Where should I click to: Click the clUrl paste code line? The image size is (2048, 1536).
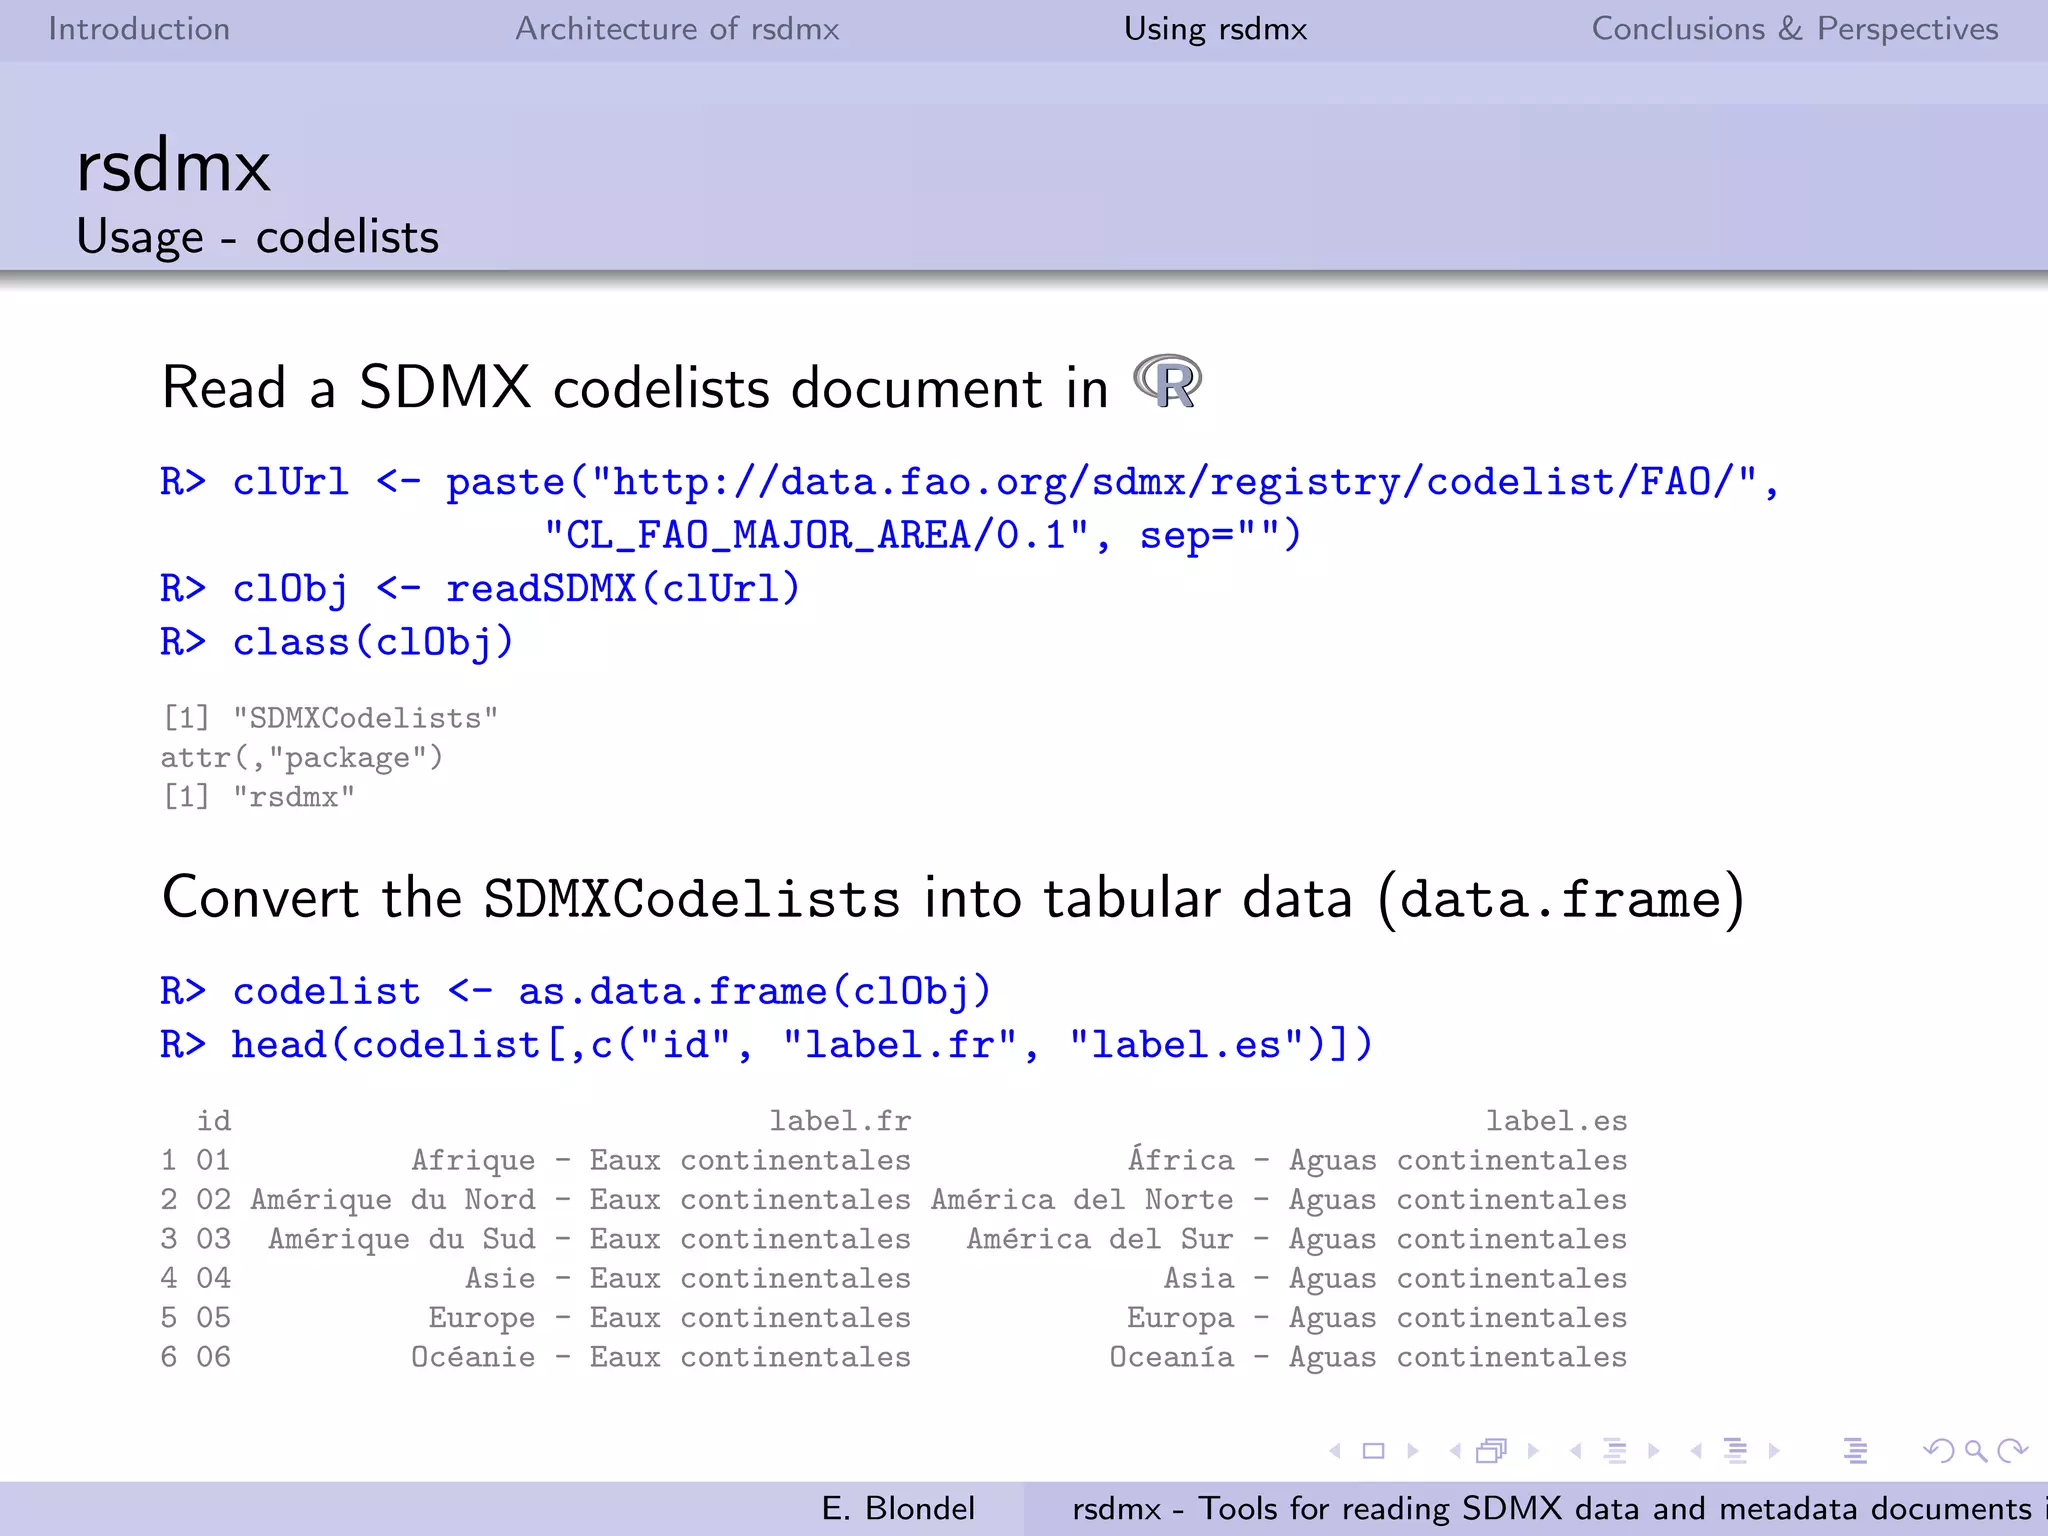click(x=970, y=482)
